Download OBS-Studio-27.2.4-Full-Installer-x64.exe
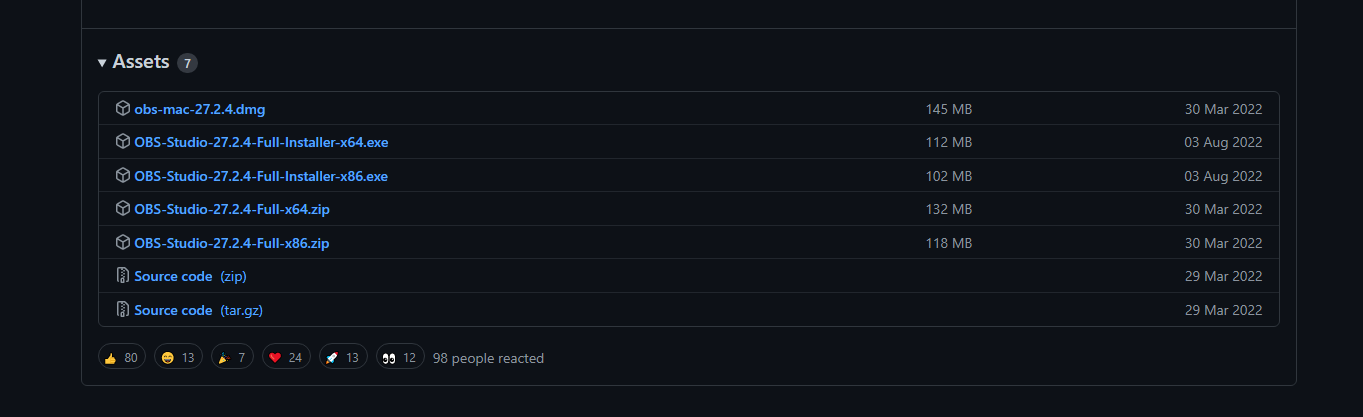Screen dimensions: 1363x417 pos(261,142)
